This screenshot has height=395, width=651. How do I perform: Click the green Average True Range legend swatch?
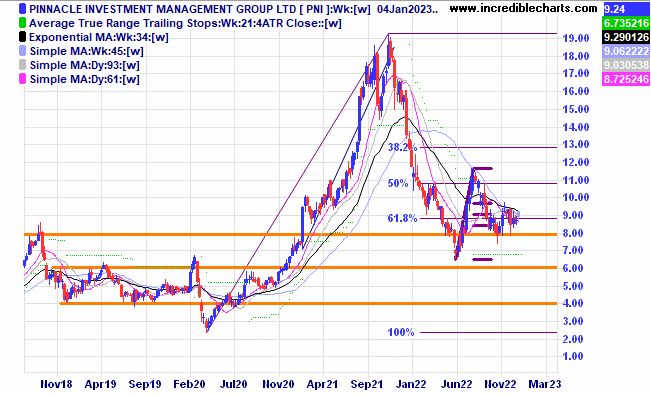point(22,23)
